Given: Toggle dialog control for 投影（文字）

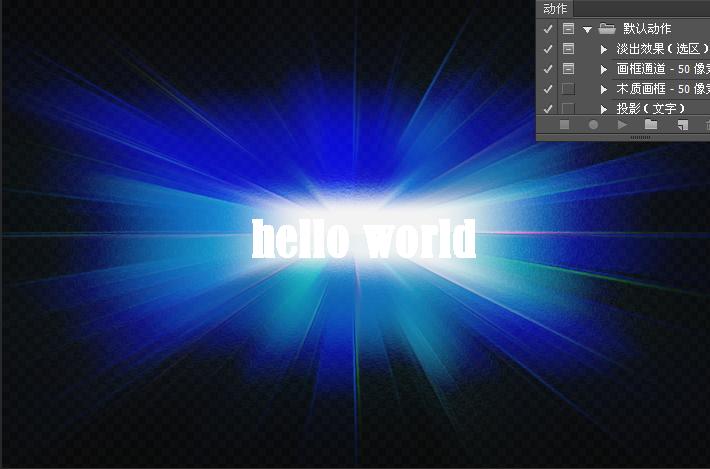Looking at the screenshot, I should pos(568,109).
